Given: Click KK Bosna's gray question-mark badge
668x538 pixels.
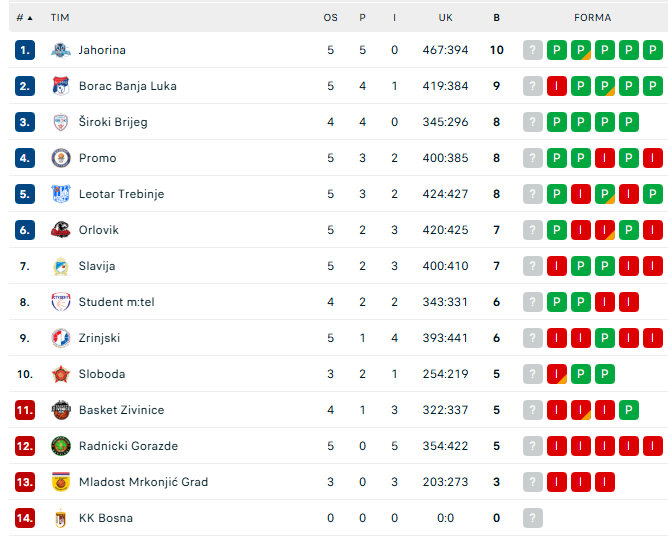Looking at the screenshot, I should pyautogui.click(x=533, y=518).
